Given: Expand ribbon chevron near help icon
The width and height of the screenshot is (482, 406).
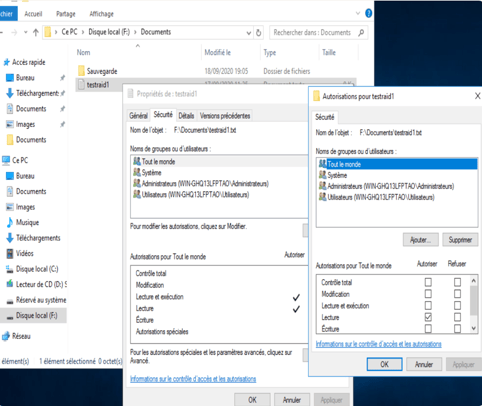Looking at the screenshot, I should click(x=358, y=14).
